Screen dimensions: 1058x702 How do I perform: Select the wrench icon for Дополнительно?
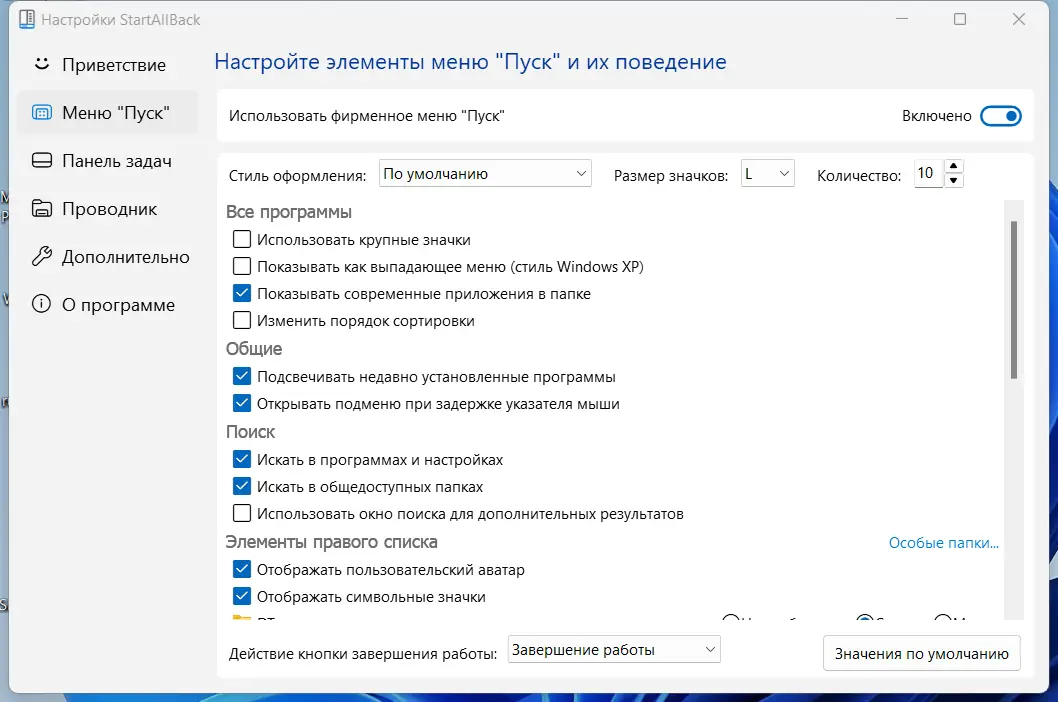tap(40, 257)
